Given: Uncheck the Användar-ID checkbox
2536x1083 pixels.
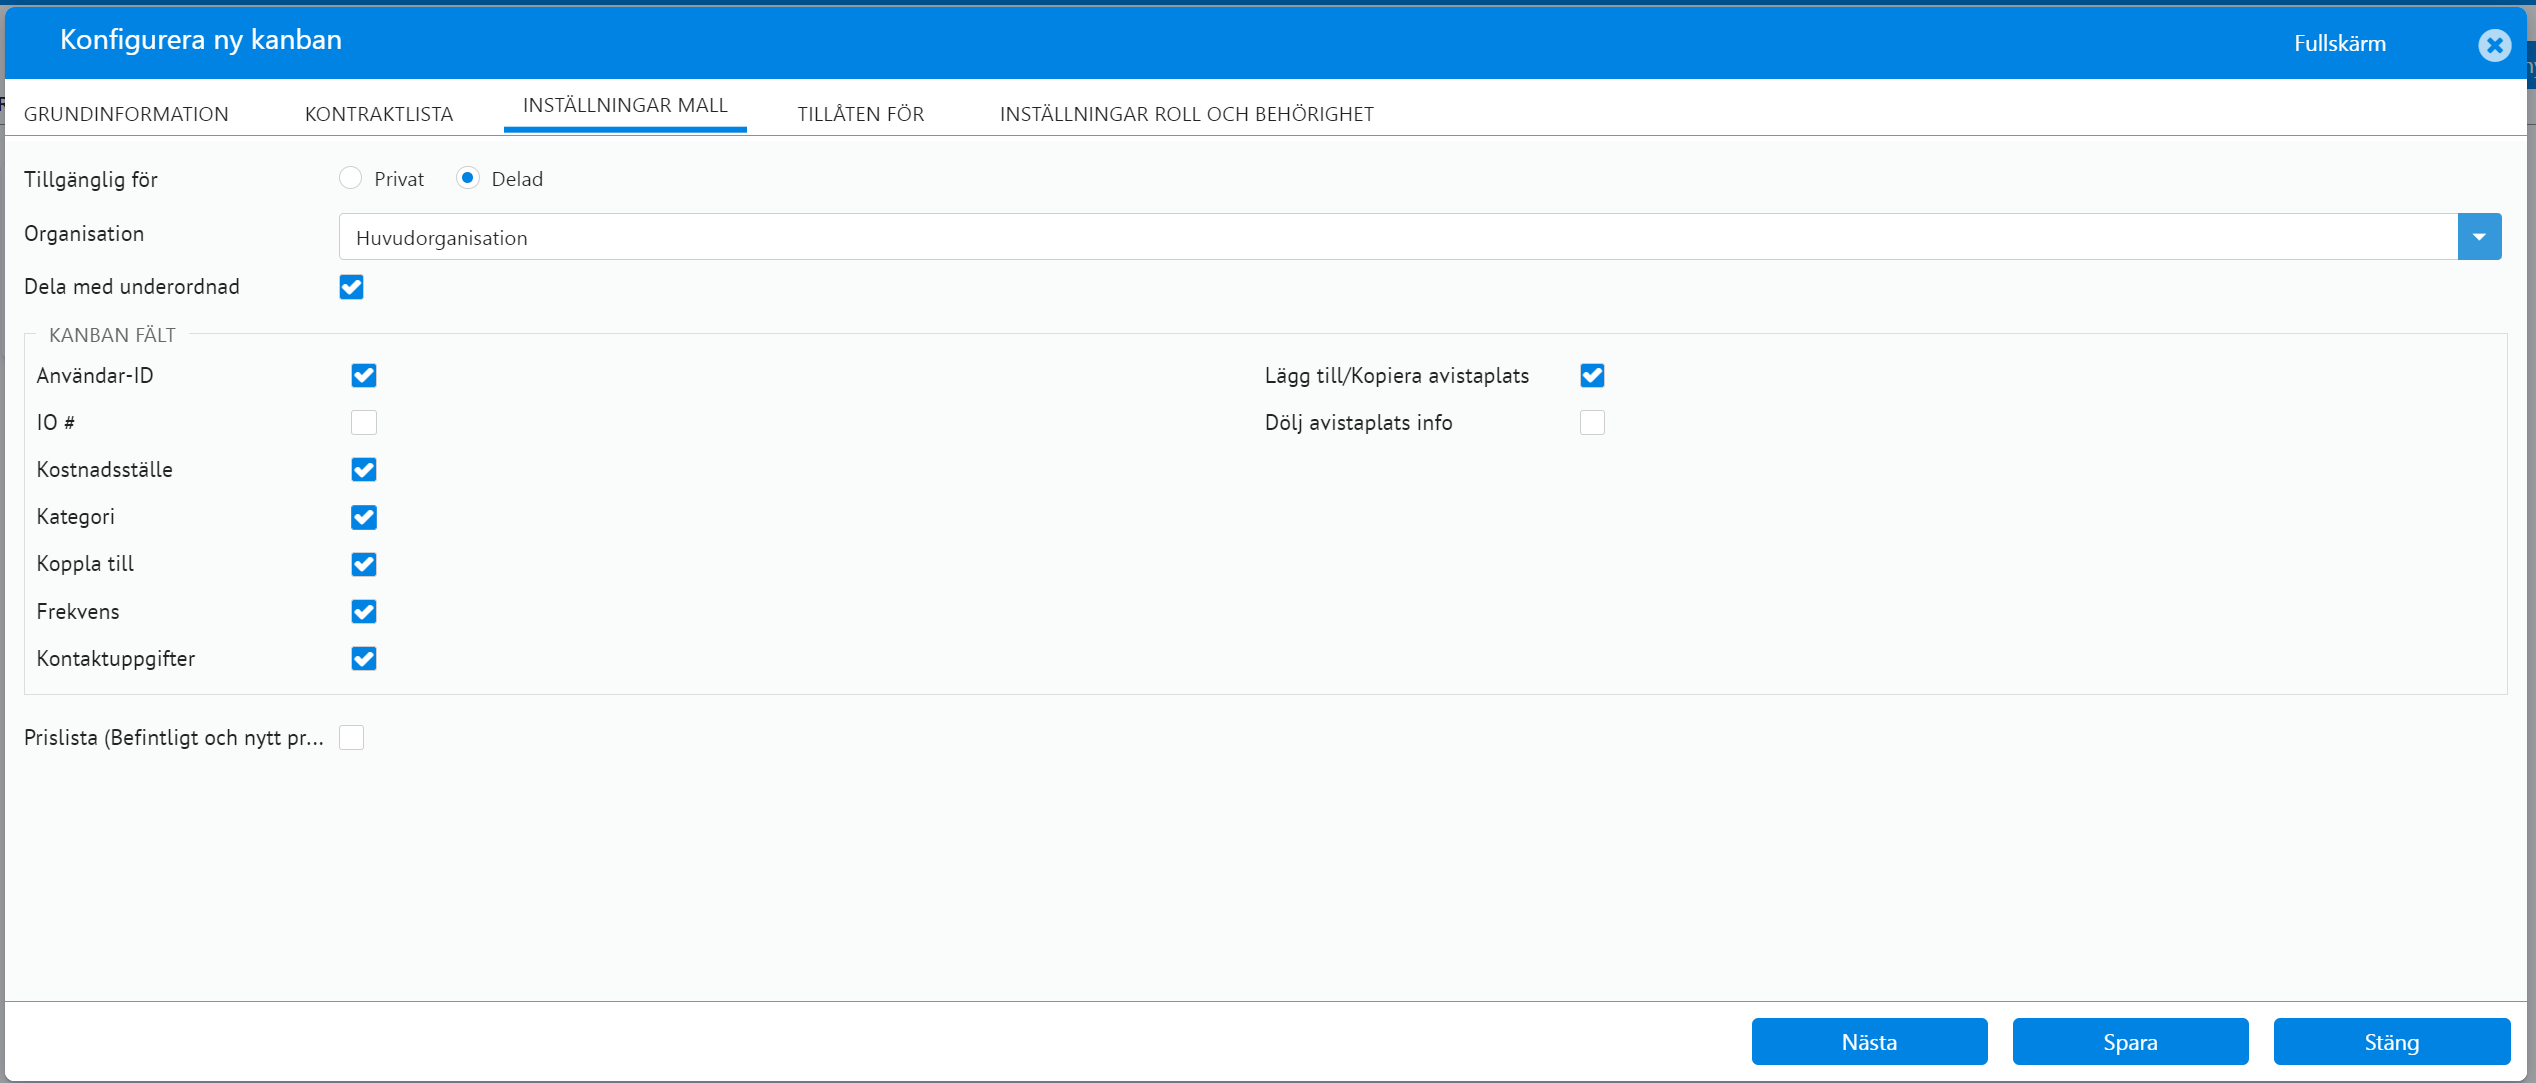Looking at the screenshot, I should 364,376.
